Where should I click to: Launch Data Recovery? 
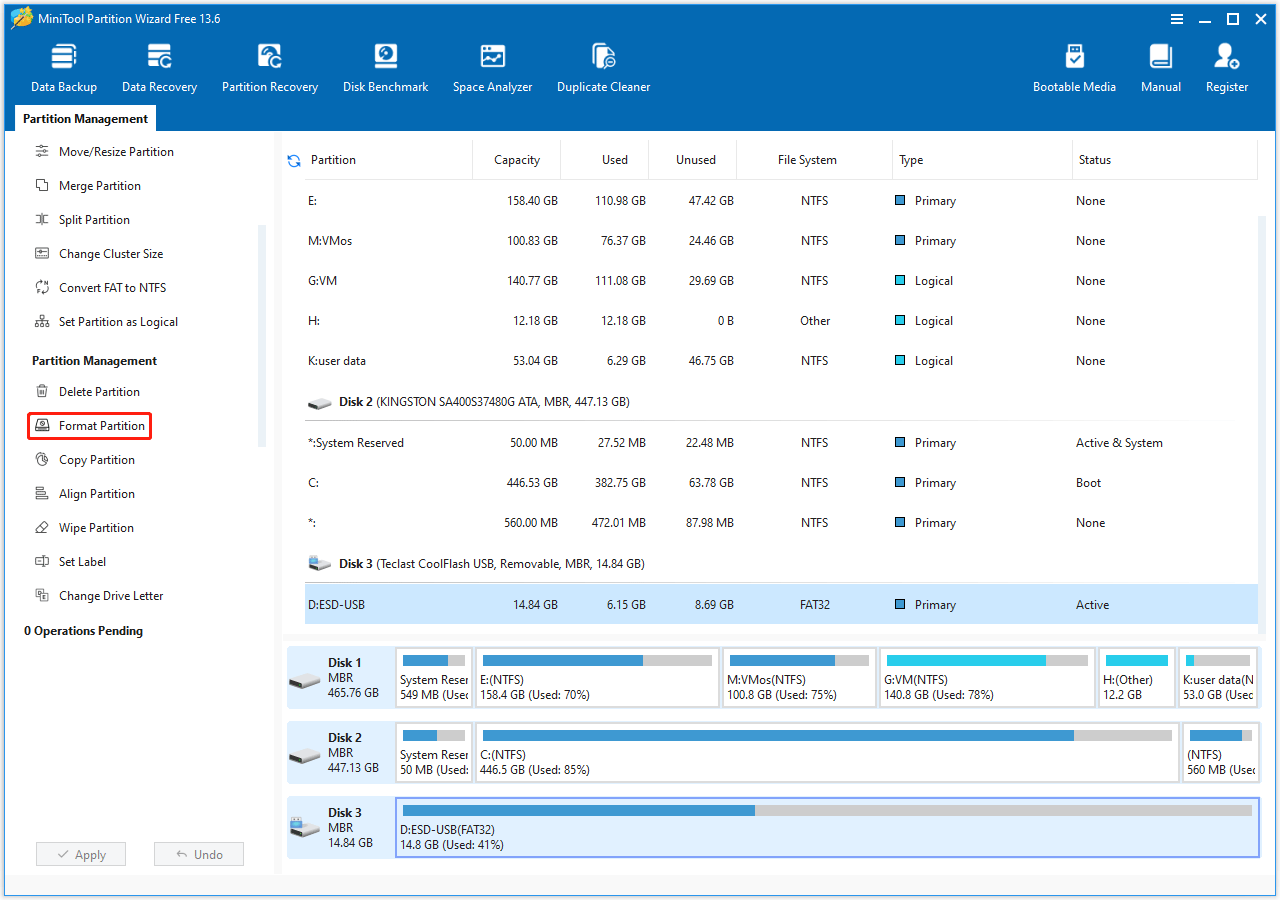click(x=159, y=65)
